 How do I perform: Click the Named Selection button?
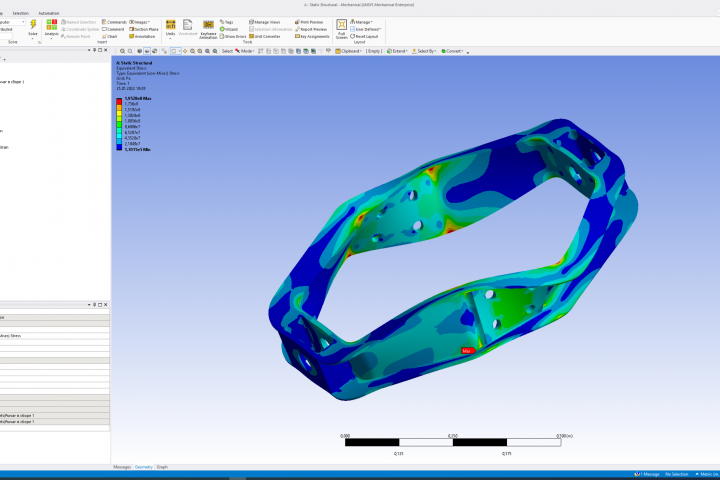pyautogui.click(x=79, y=22)
